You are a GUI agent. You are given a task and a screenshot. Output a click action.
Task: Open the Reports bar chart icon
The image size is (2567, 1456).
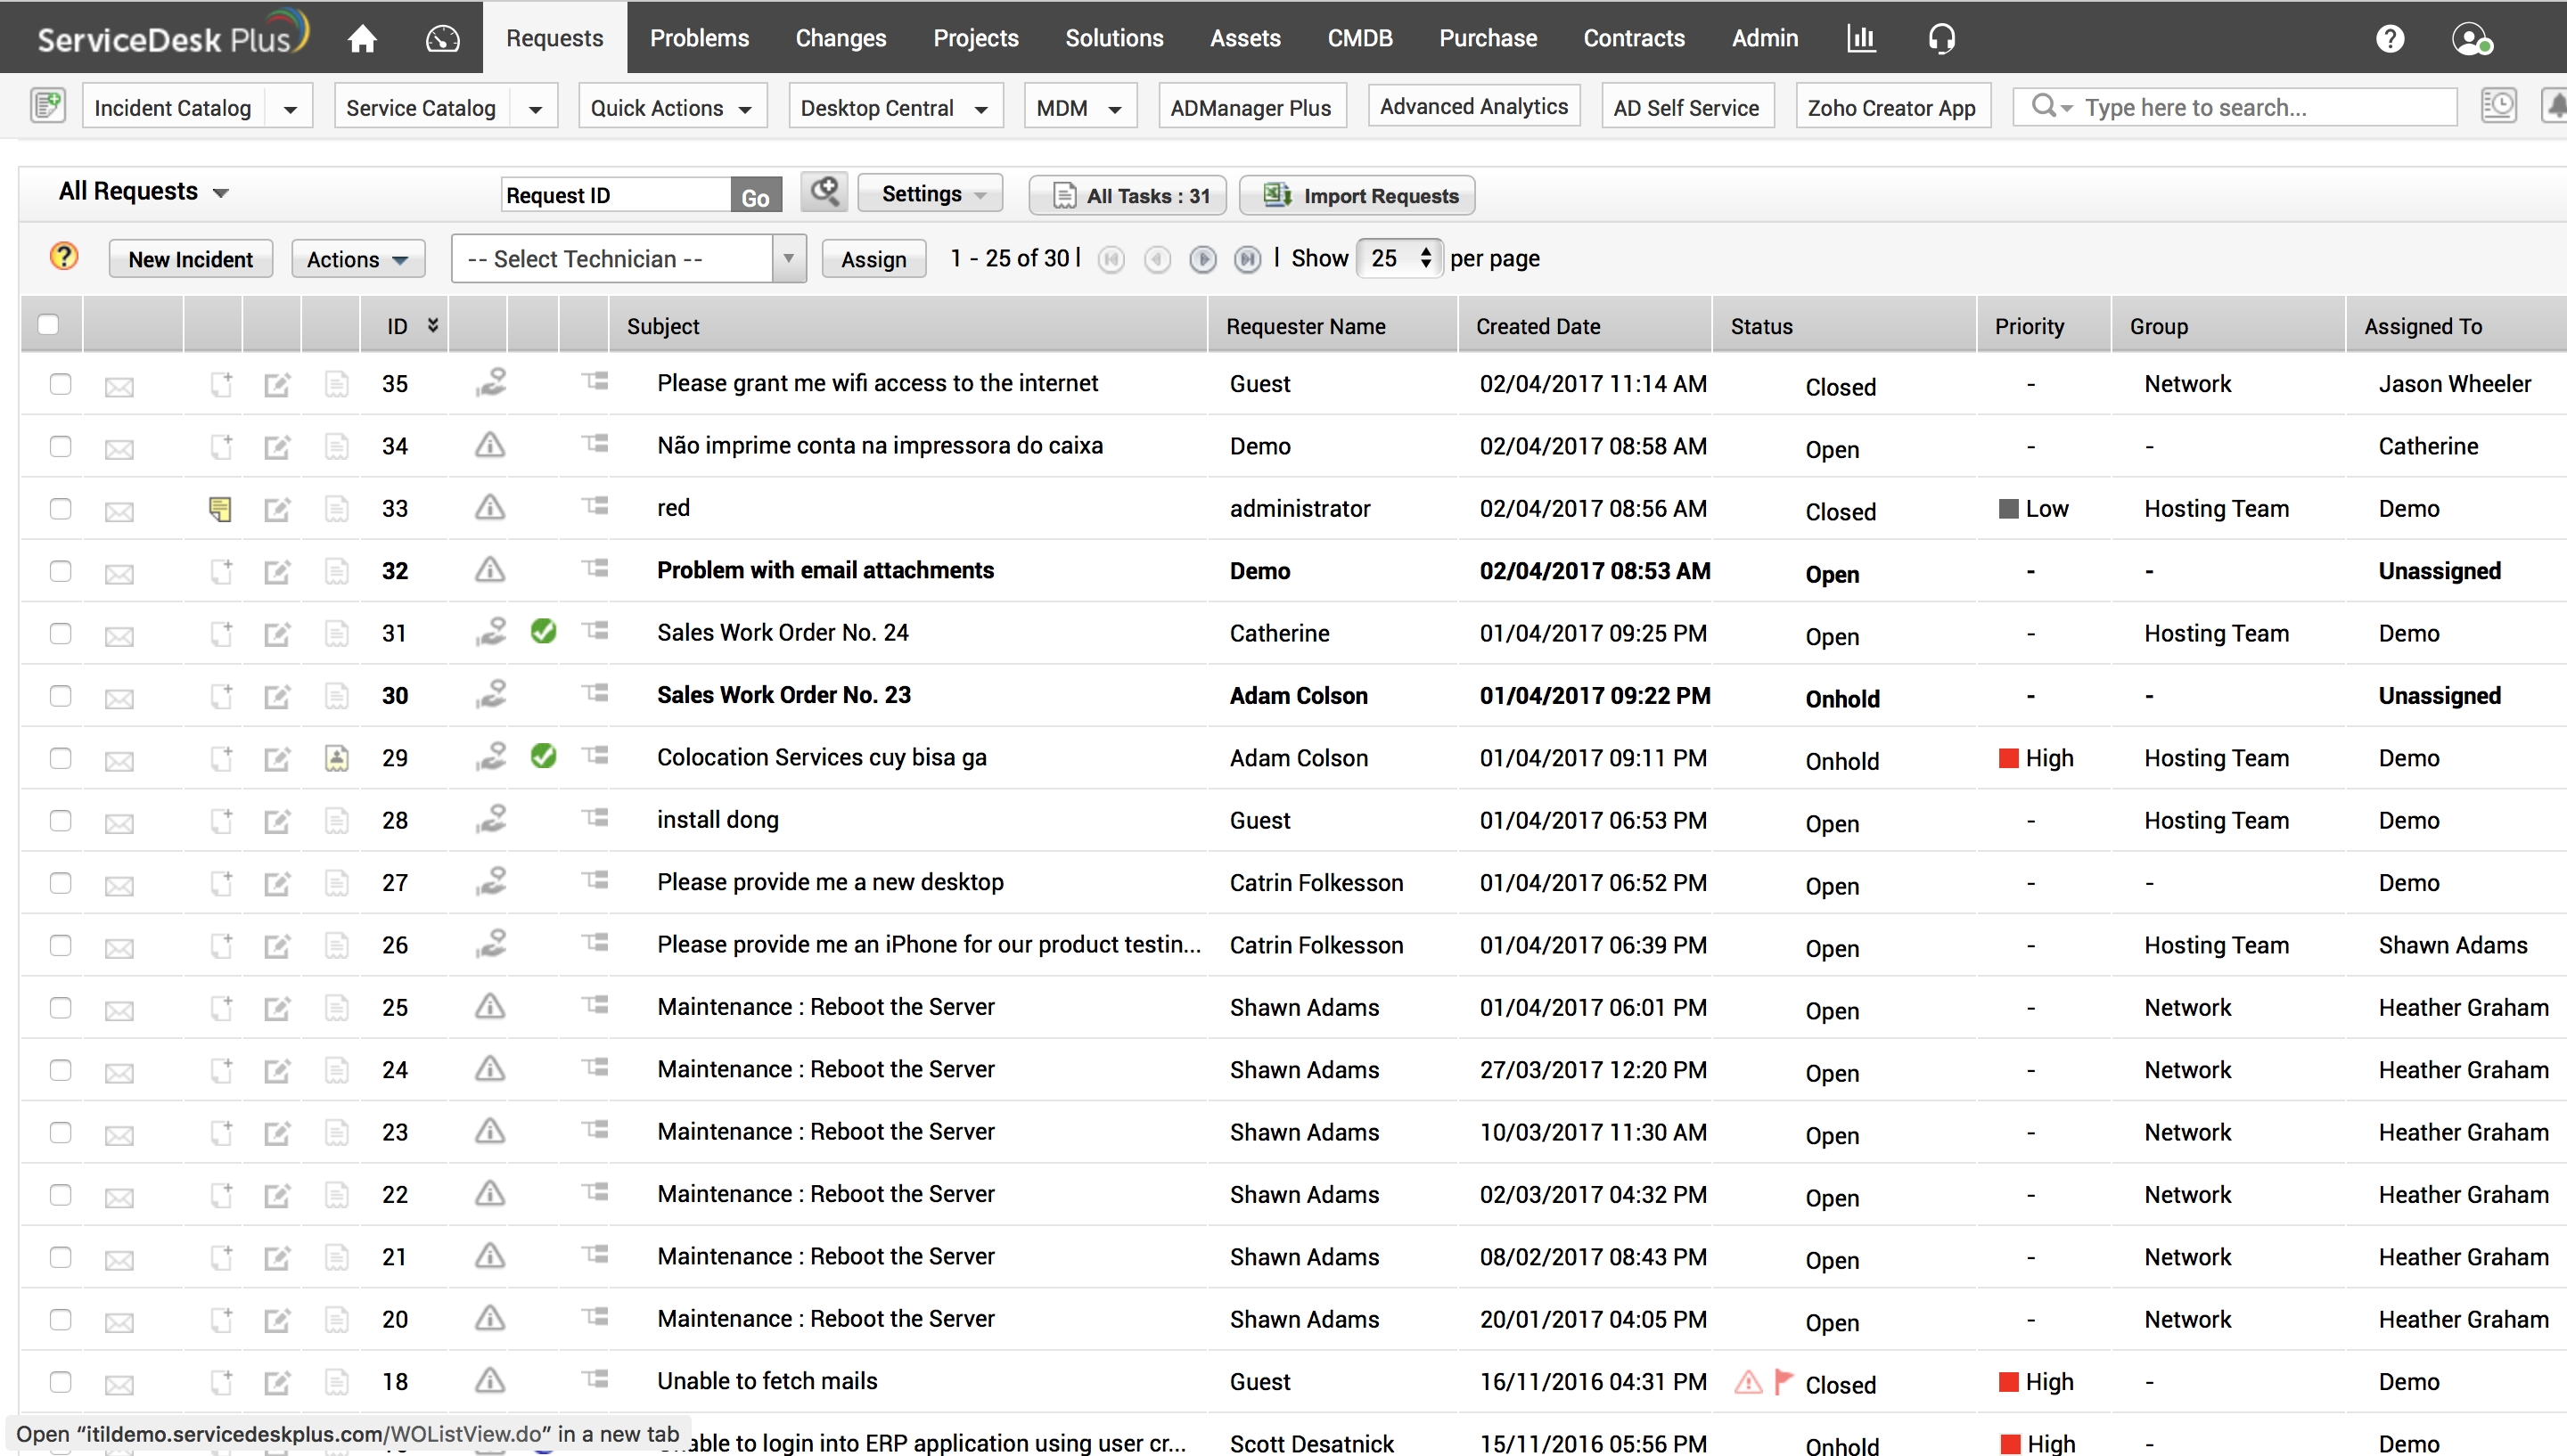coord(1860,38)
